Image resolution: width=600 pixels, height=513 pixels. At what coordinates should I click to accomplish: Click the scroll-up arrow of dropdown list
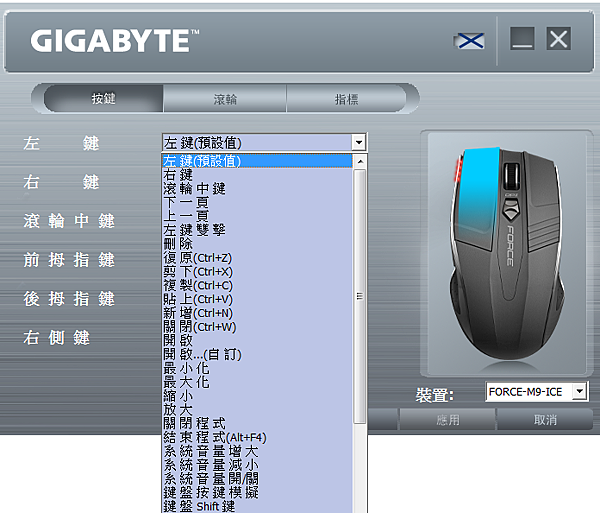click(x=360, y=162)
